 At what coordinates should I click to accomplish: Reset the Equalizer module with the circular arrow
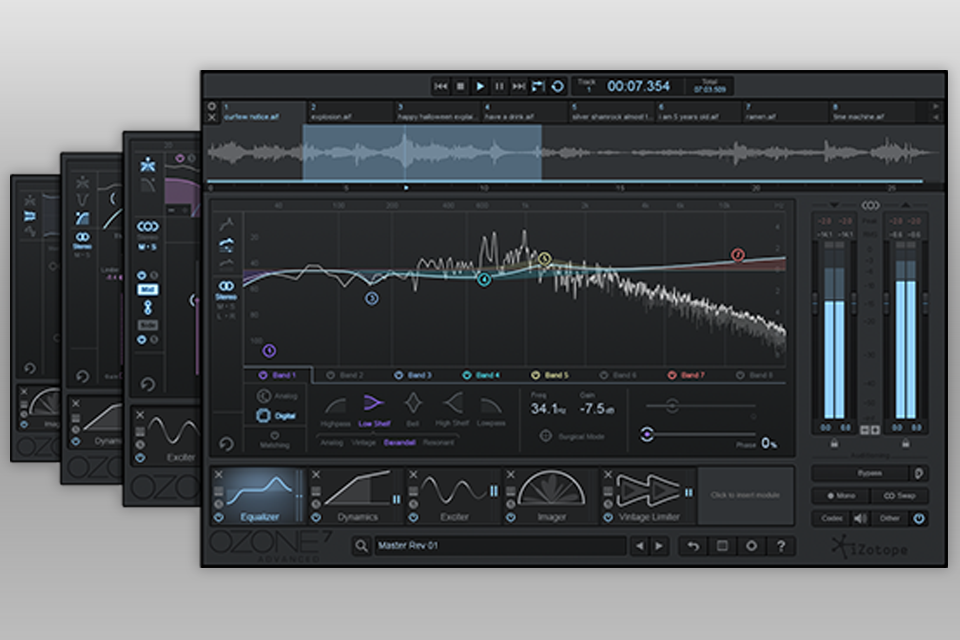(x=226, y=443)
